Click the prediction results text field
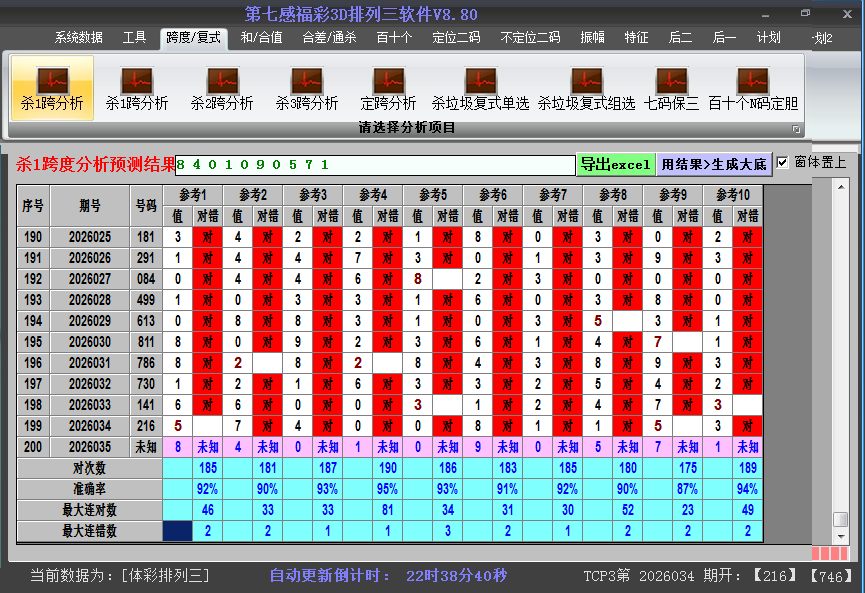 [x=375, y=165]
